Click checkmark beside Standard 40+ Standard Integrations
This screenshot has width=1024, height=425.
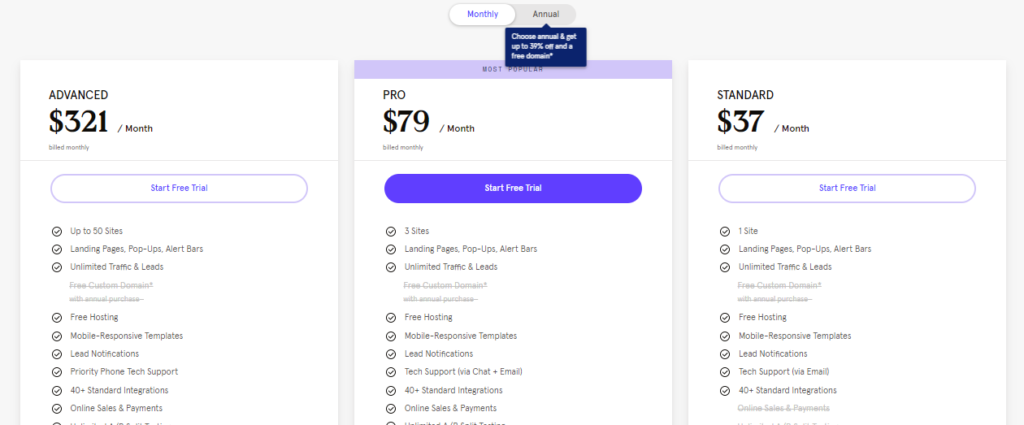(x=725, y=390)
